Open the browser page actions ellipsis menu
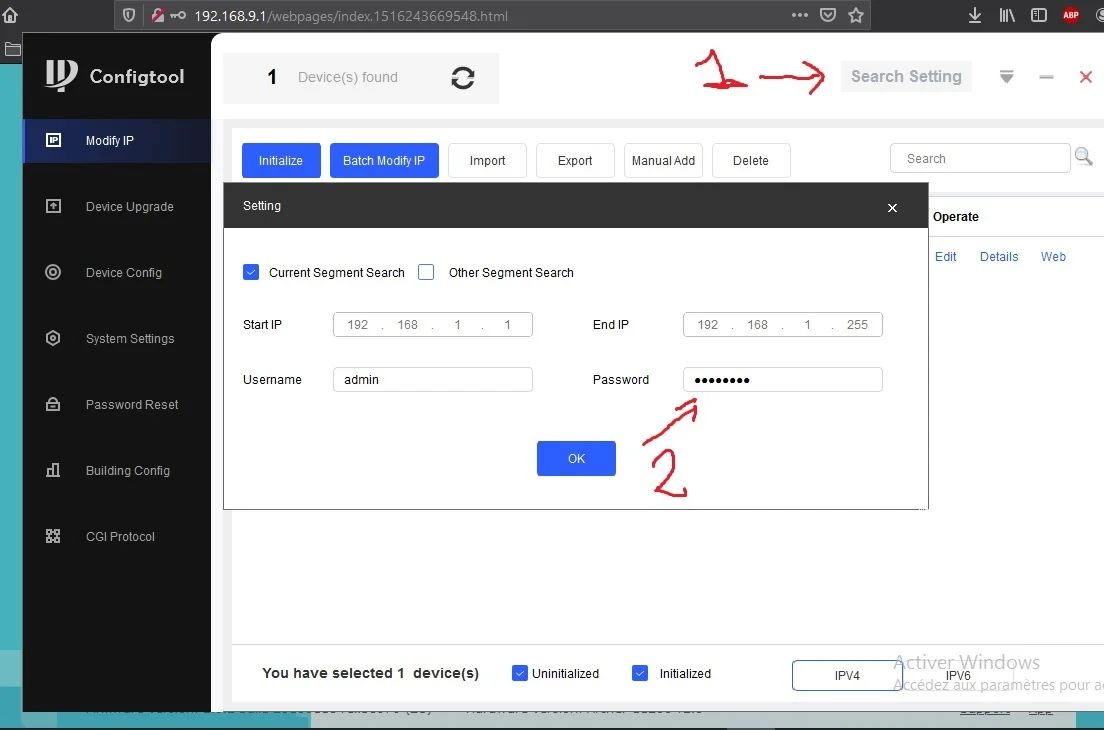 pyautogui.click(x=800, y=15)
